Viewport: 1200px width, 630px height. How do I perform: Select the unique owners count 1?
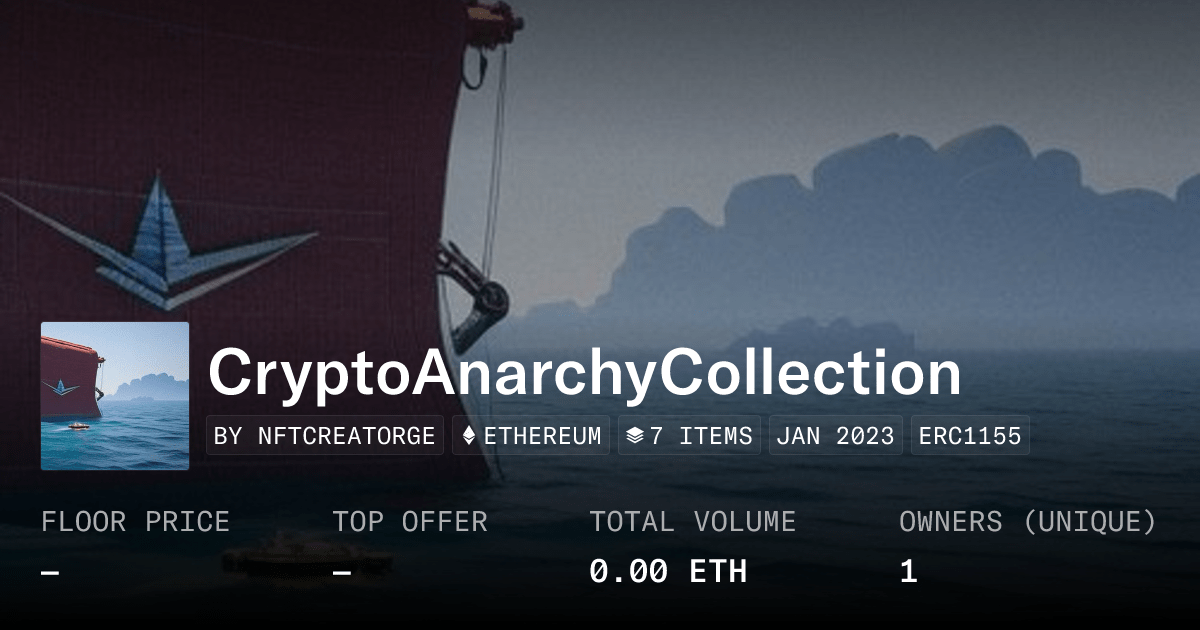908,572
